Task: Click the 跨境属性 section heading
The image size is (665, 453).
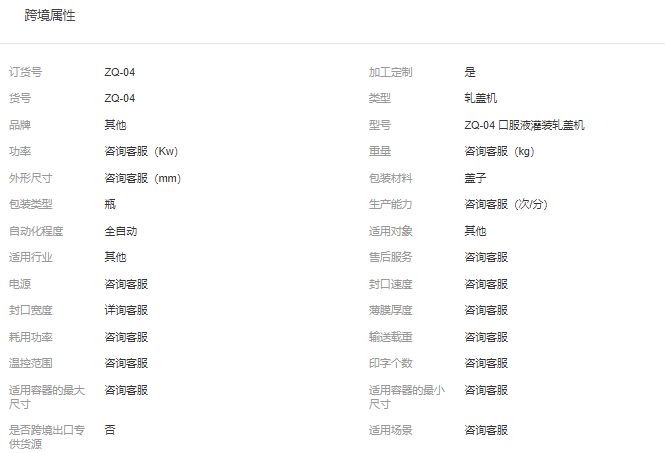Action: click(50, 16)
